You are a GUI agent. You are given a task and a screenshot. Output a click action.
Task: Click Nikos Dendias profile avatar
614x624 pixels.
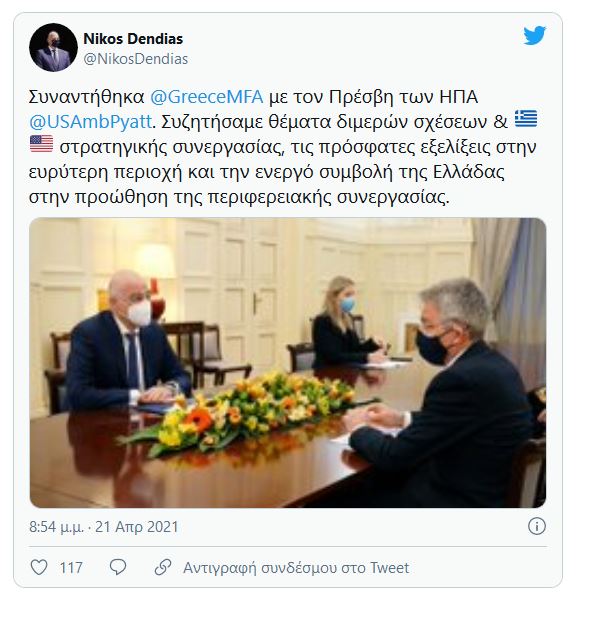pos(53,47)
